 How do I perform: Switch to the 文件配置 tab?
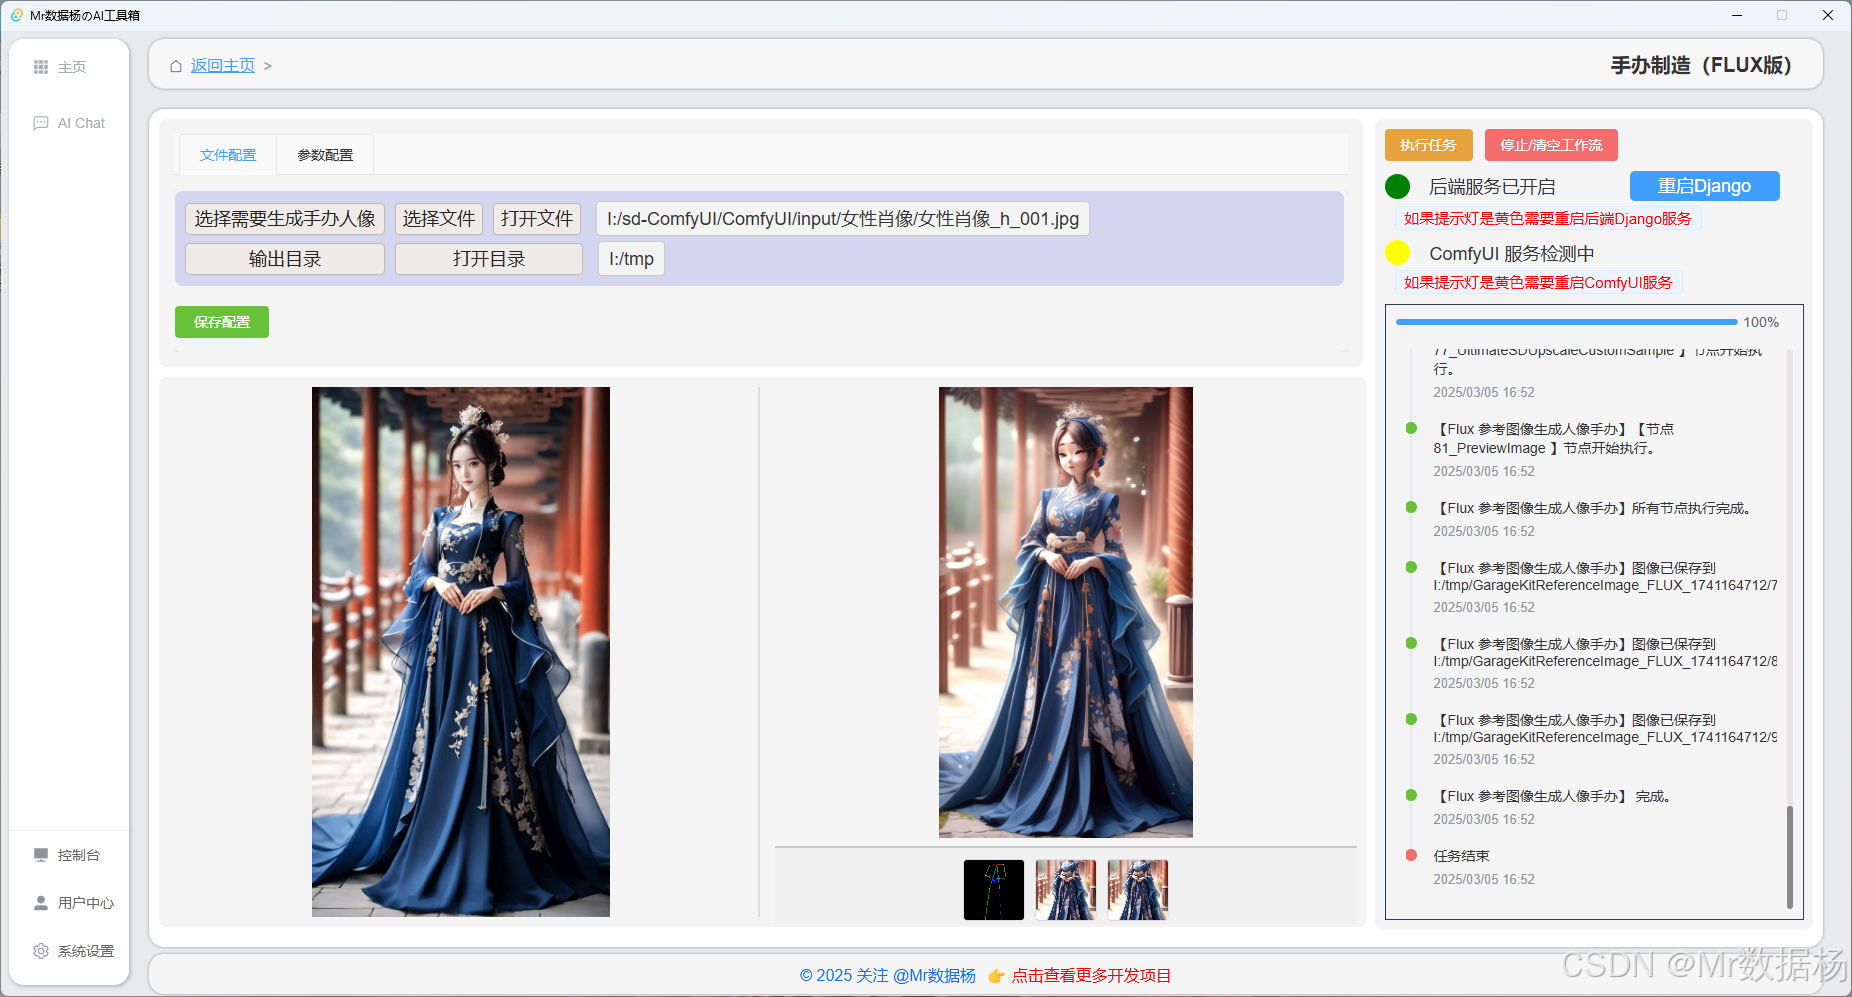[x=228, y=155]
